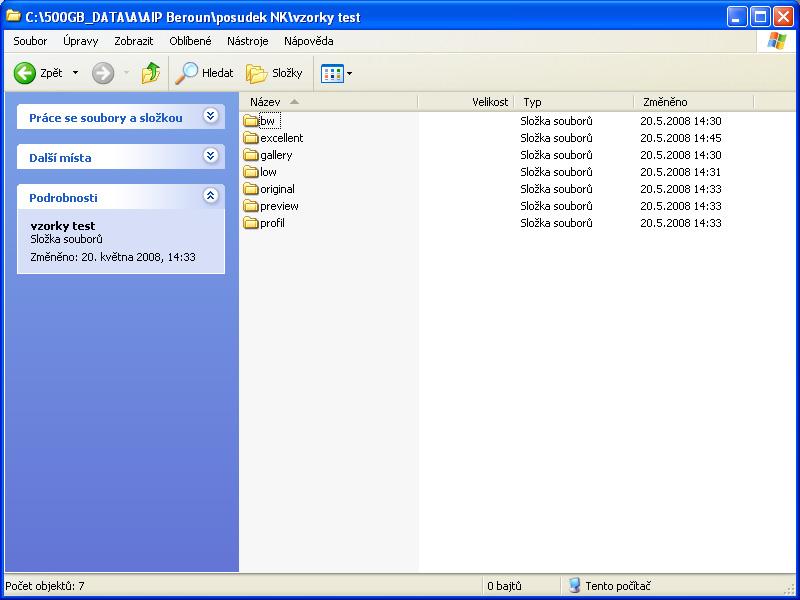Click the Views layout icon
This screenshot has width=800, height=600.
tap(332, 73)
